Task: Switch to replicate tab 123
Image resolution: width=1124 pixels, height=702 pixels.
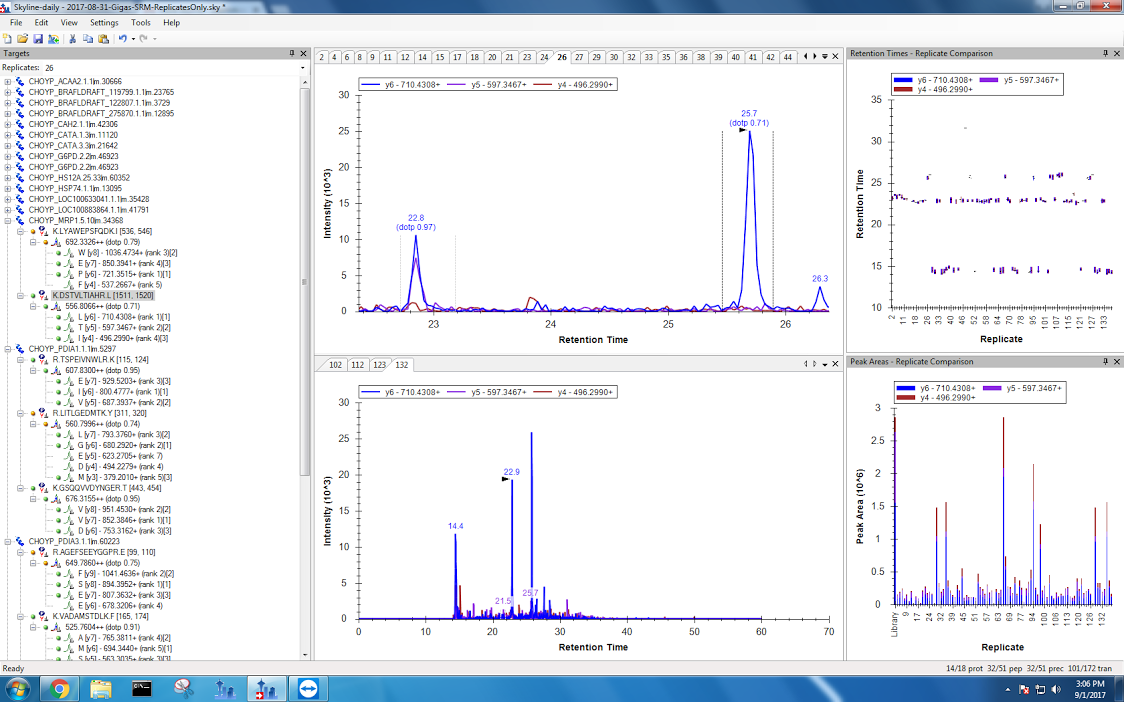Action: click(379, 365)
